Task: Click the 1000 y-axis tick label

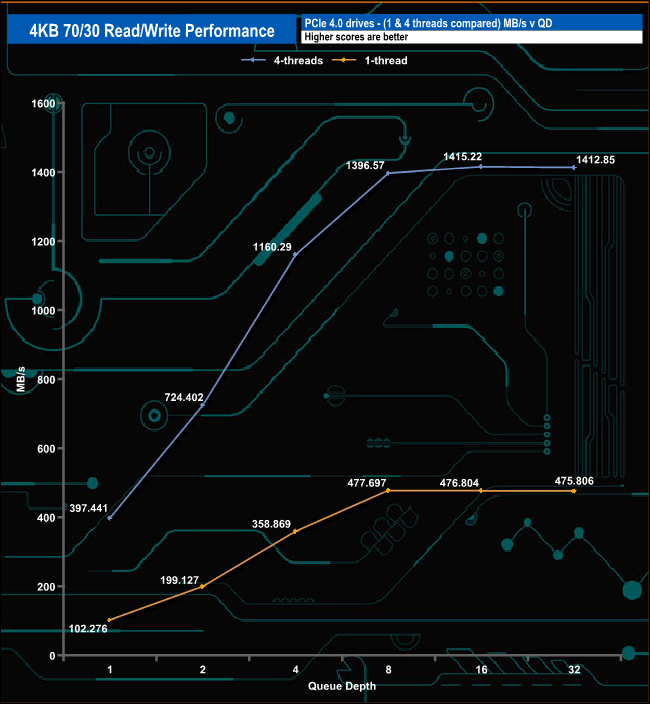Action: point(43,311)
